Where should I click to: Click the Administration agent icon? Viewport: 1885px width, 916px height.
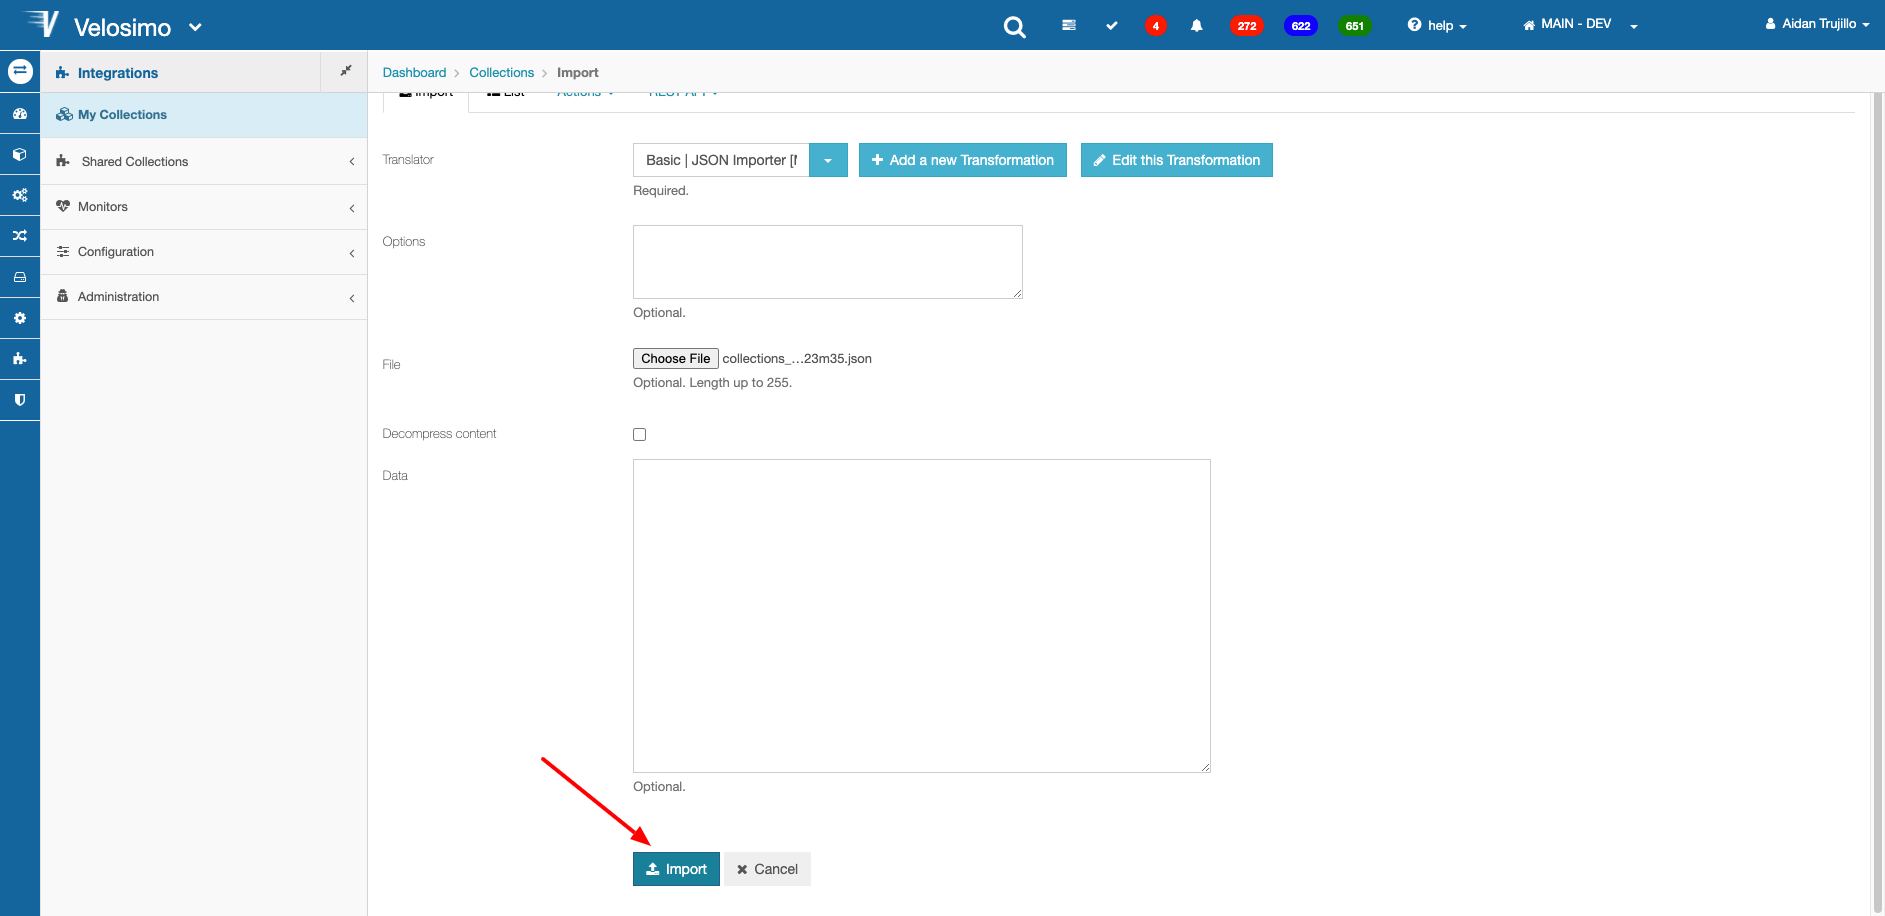(x=63, y=296)
